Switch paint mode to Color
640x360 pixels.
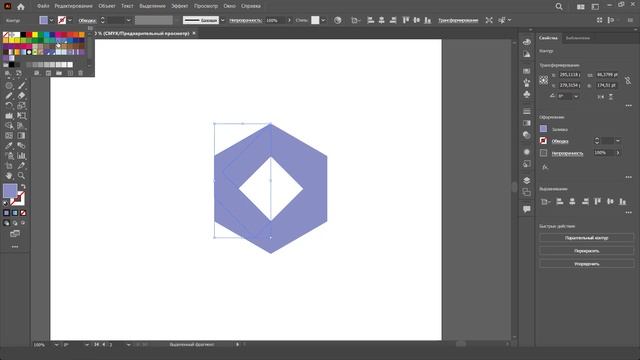click(6, 213)
